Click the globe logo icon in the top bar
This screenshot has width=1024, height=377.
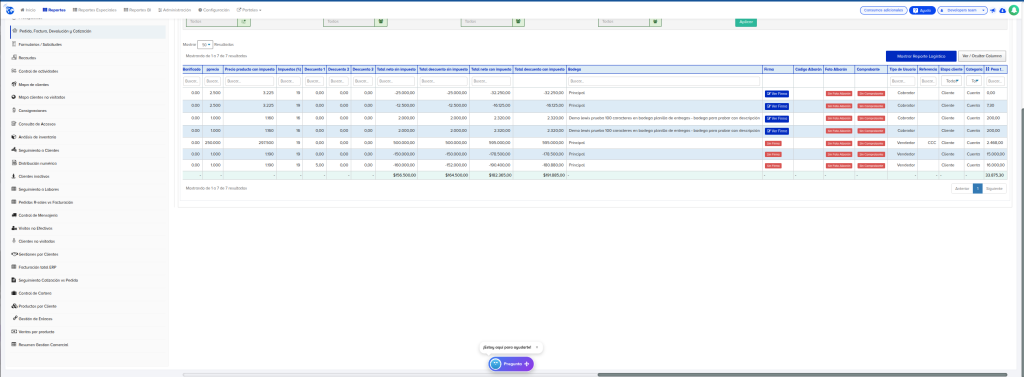click(10, 10)
